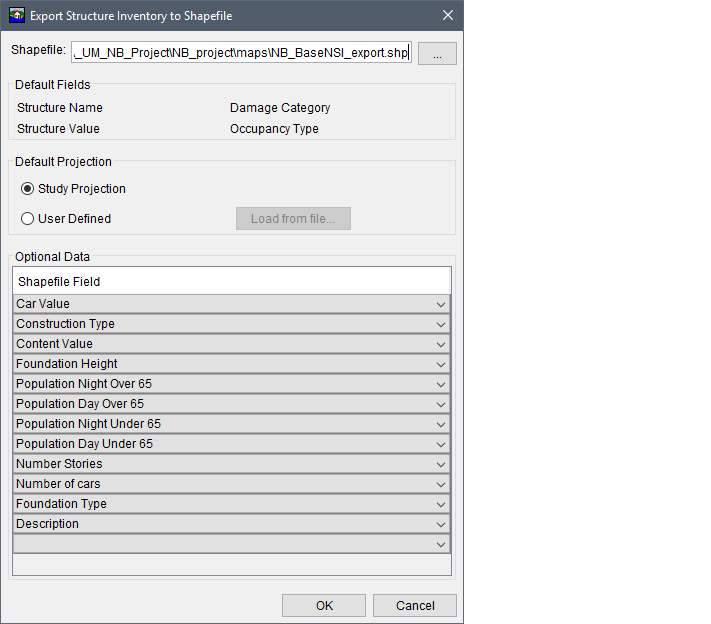The height and width of the screenshot is (624, 711).
Task: Click the Occupancy Type default field label
Action: 274,129
